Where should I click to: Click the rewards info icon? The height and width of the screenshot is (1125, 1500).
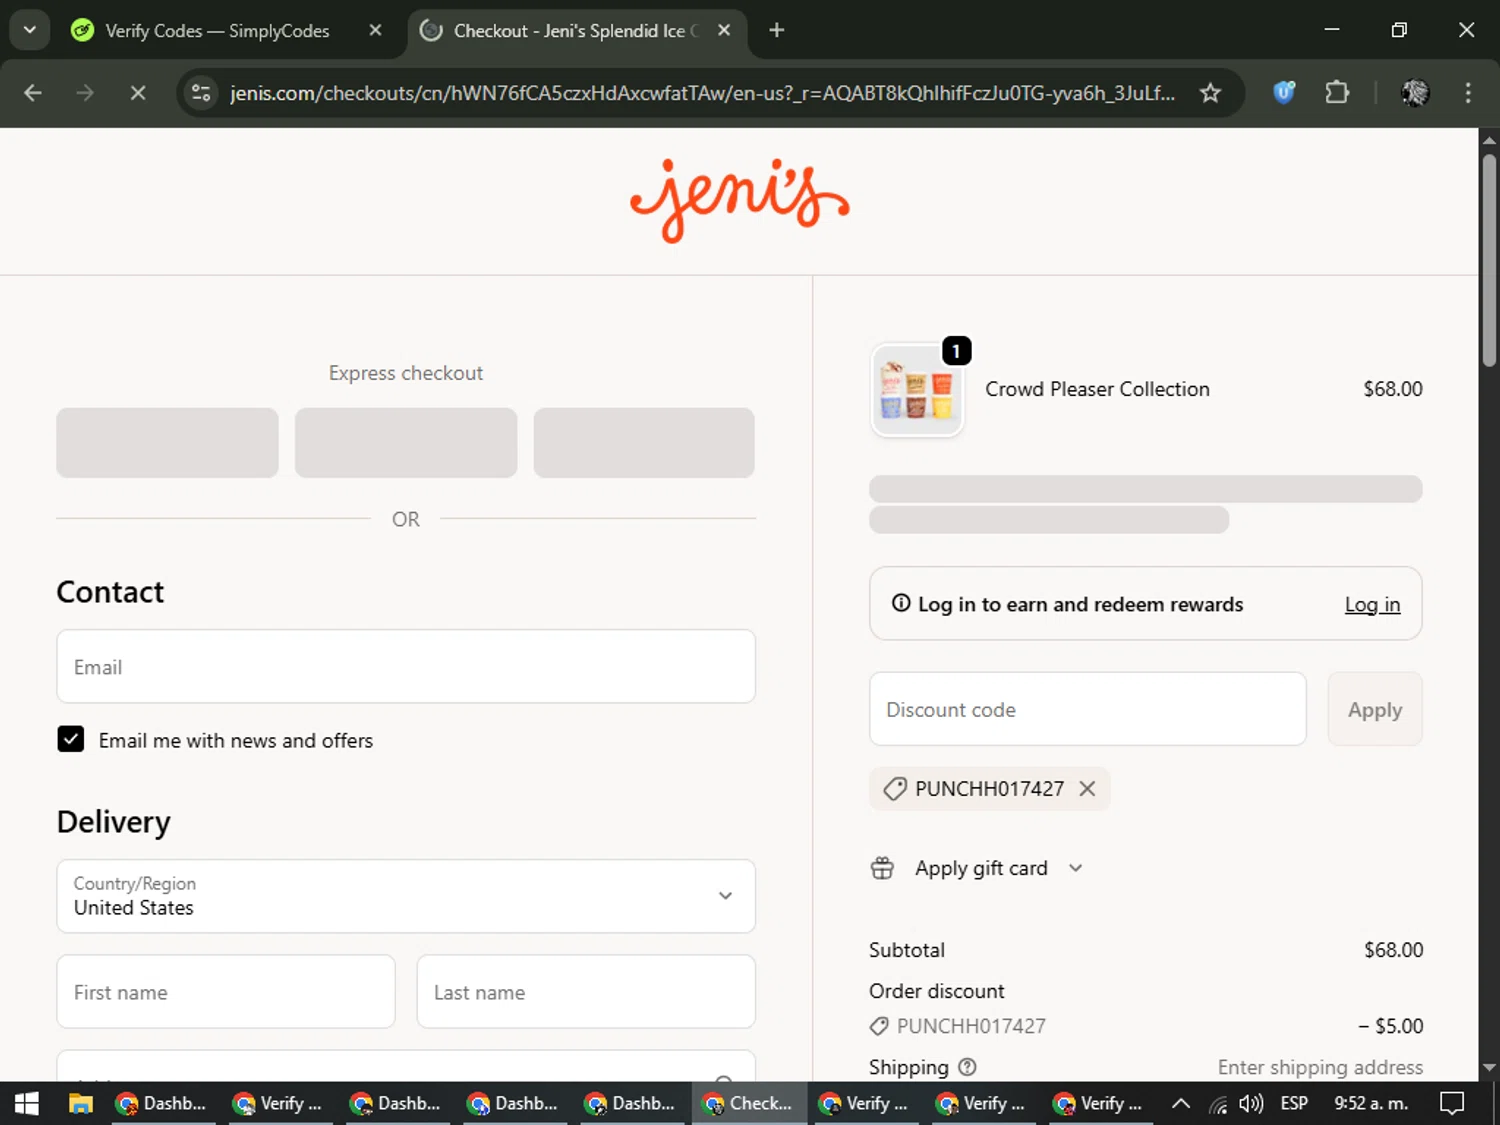(901, 603)
